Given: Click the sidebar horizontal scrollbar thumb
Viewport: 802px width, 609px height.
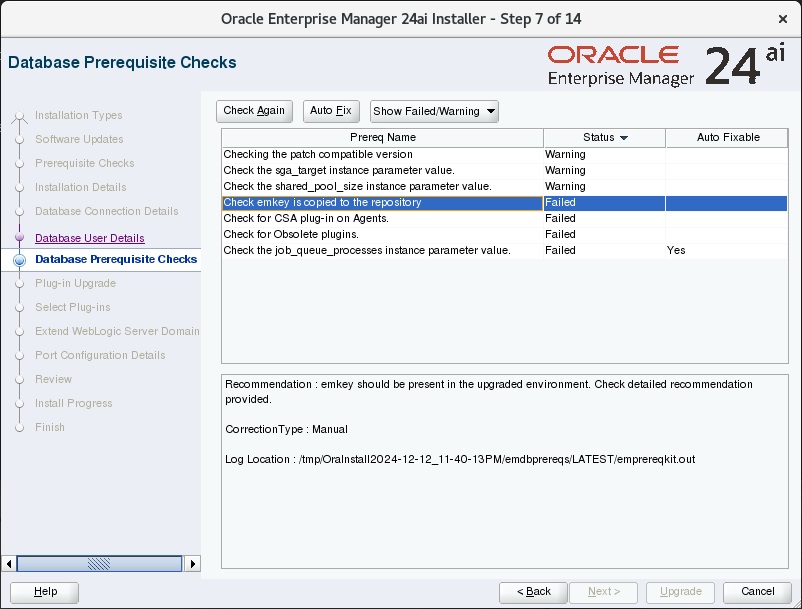Looking at the screenshot, I should point(99,564).
